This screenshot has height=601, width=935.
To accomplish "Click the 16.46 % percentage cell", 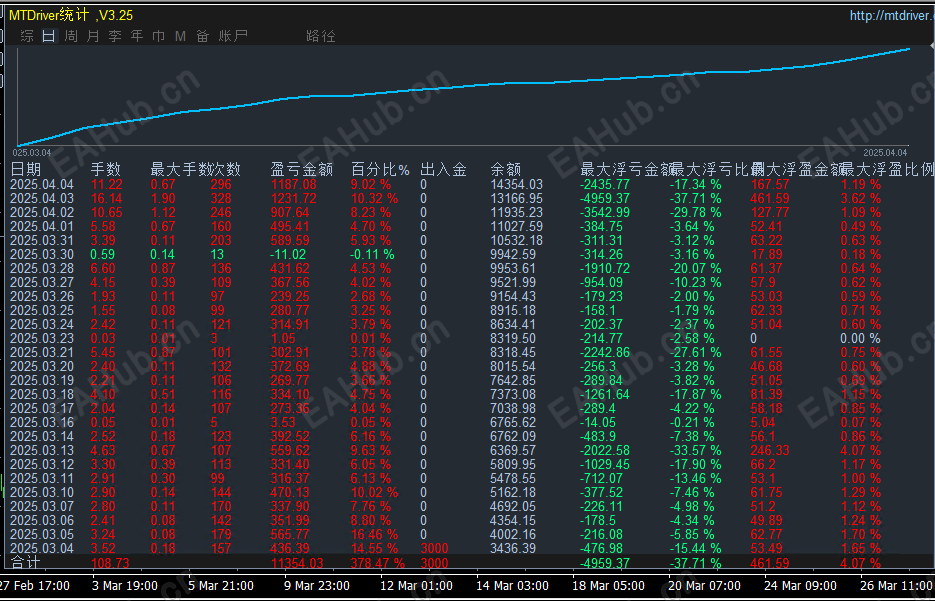I will 374,535.
